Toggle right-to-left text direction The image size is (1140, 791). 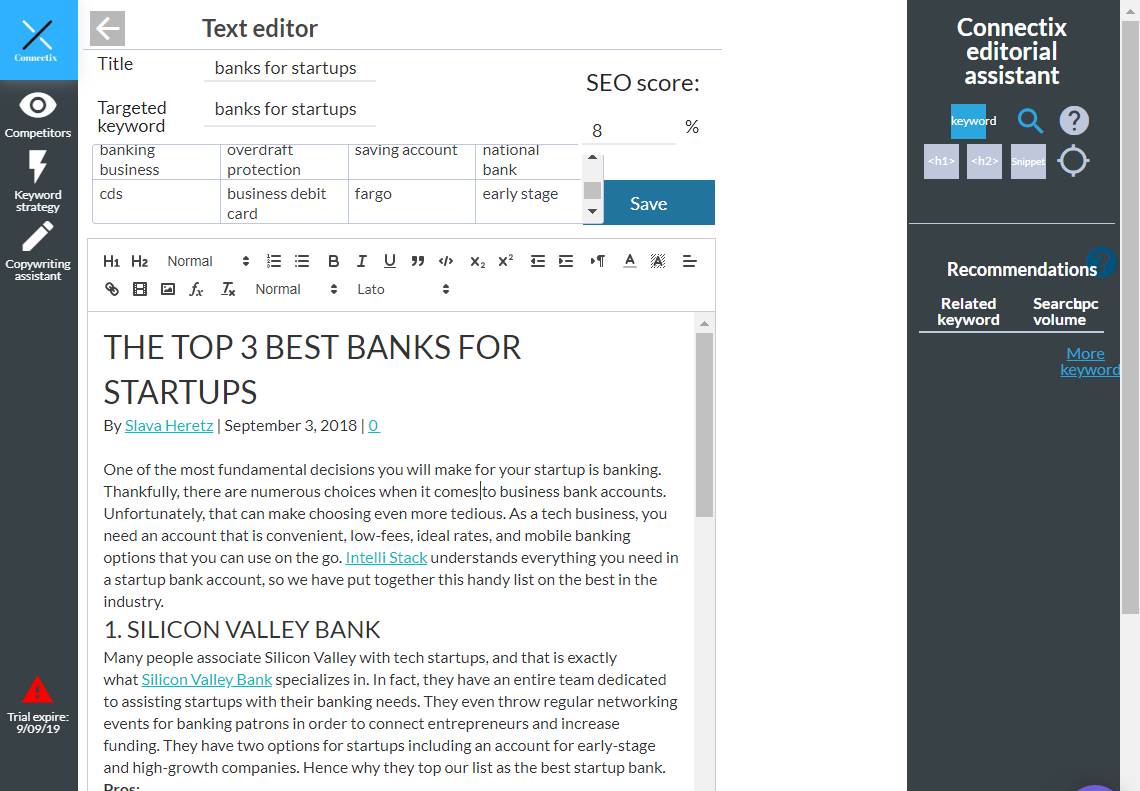click(598, 262)
